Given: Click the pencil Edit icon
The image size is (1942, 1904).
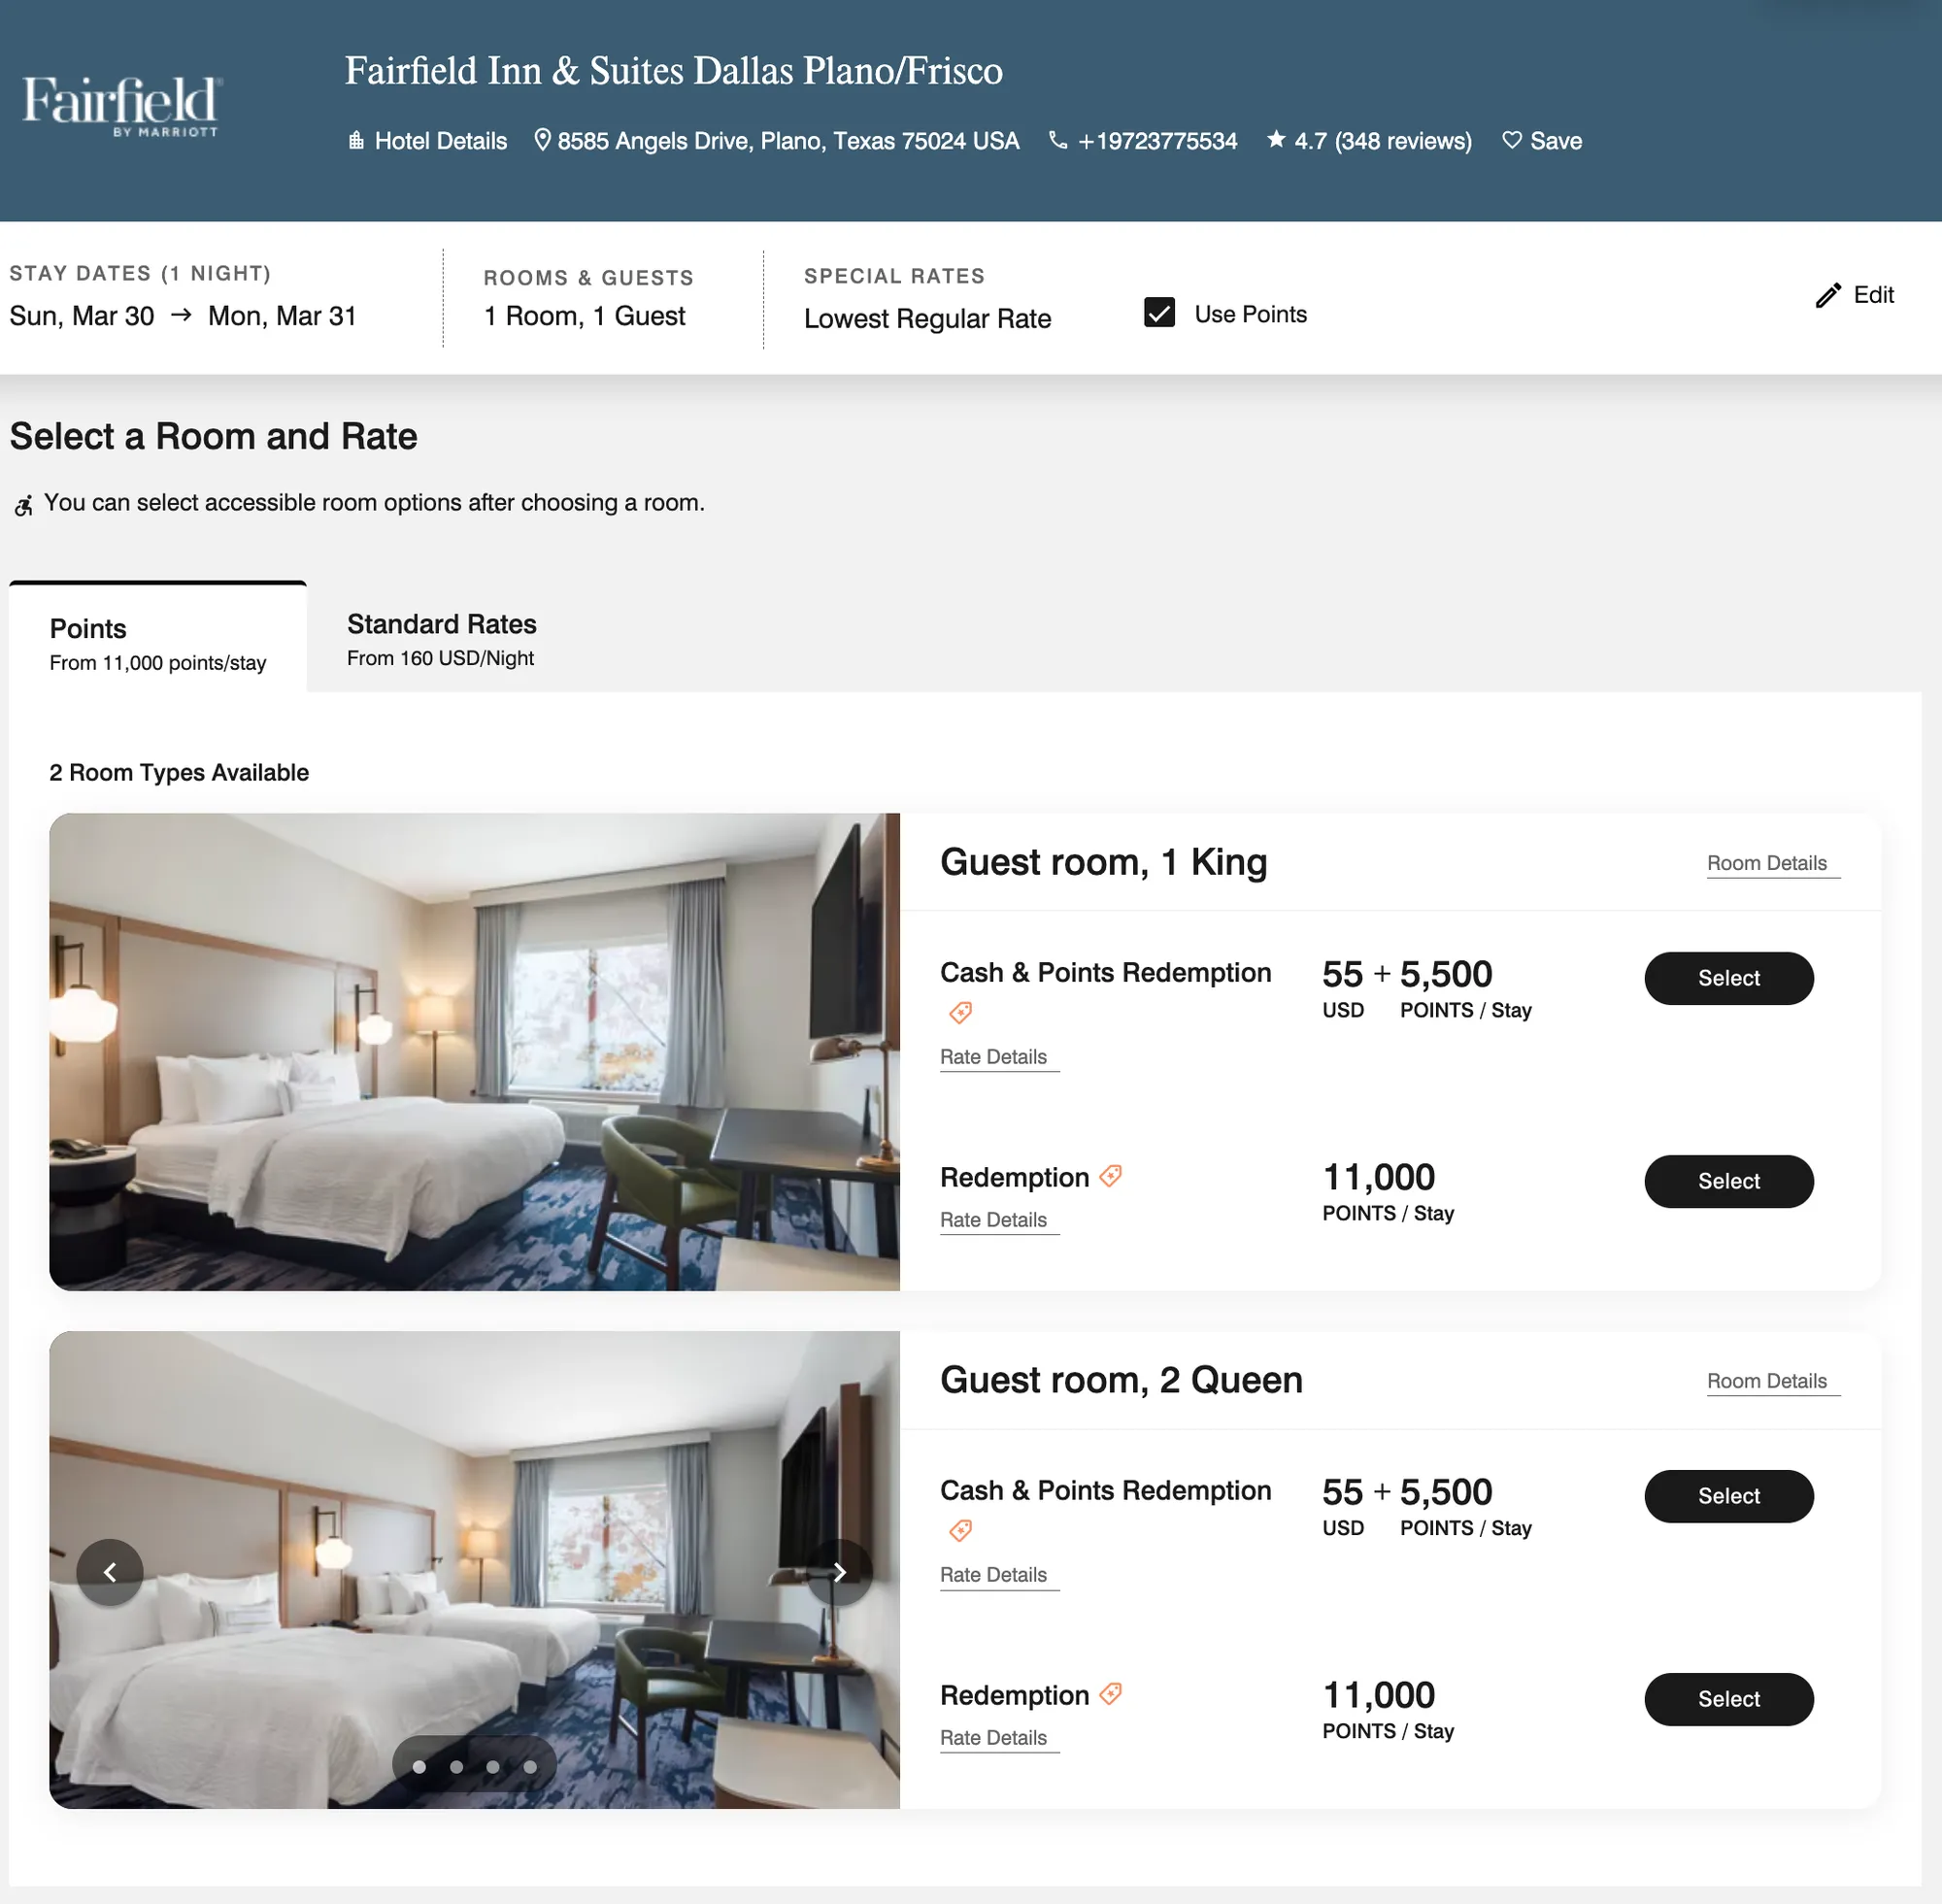Looking at the screenshot, I should (1828, 295).
